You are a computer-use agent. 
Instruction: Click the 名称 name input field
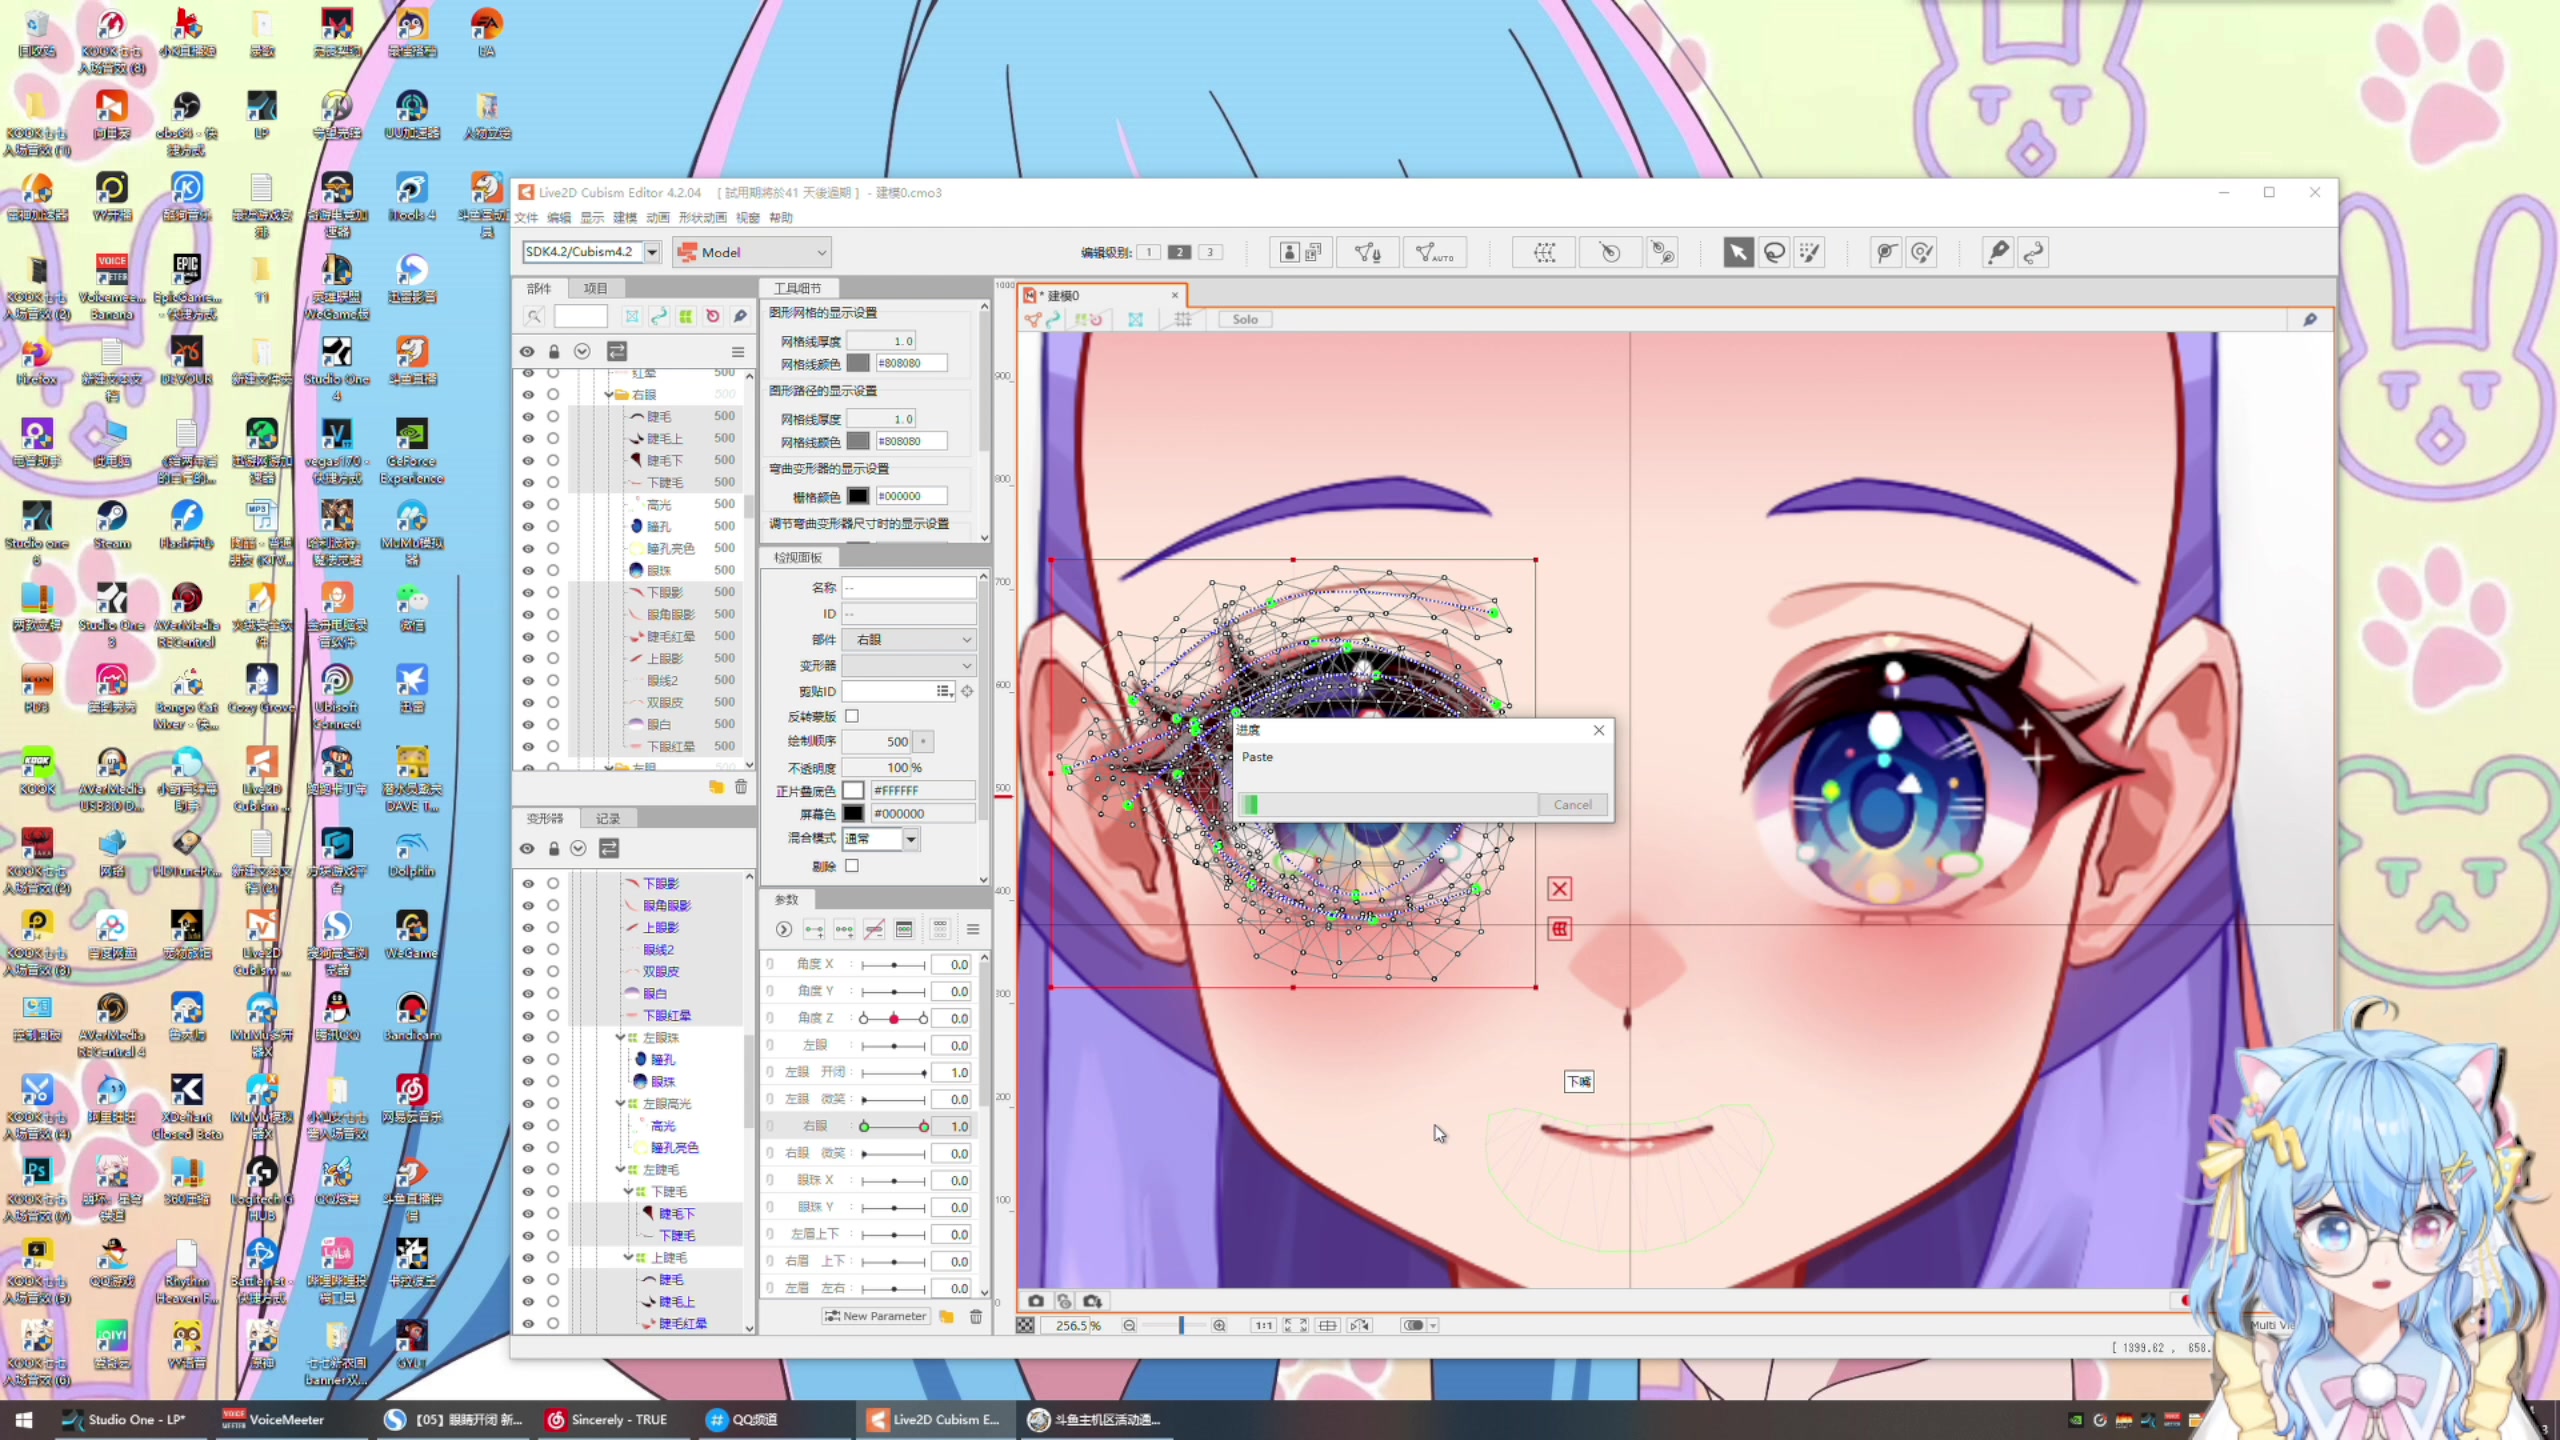tap(909, 587)
